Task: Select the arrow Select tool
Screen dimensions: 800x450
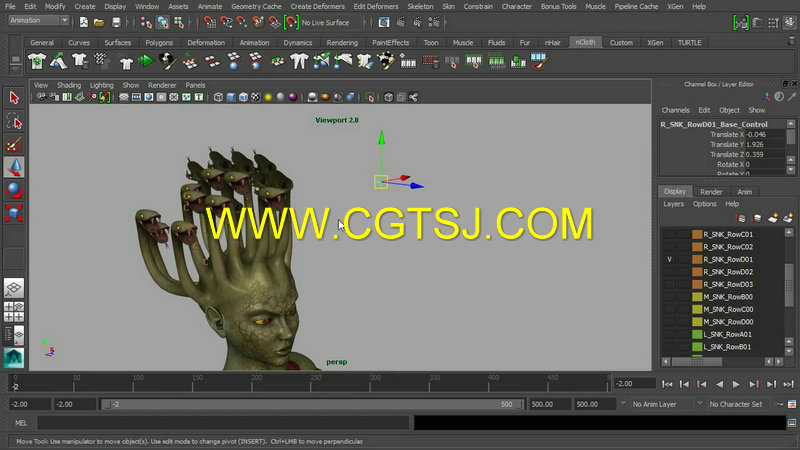Action: tap(14, 97)
